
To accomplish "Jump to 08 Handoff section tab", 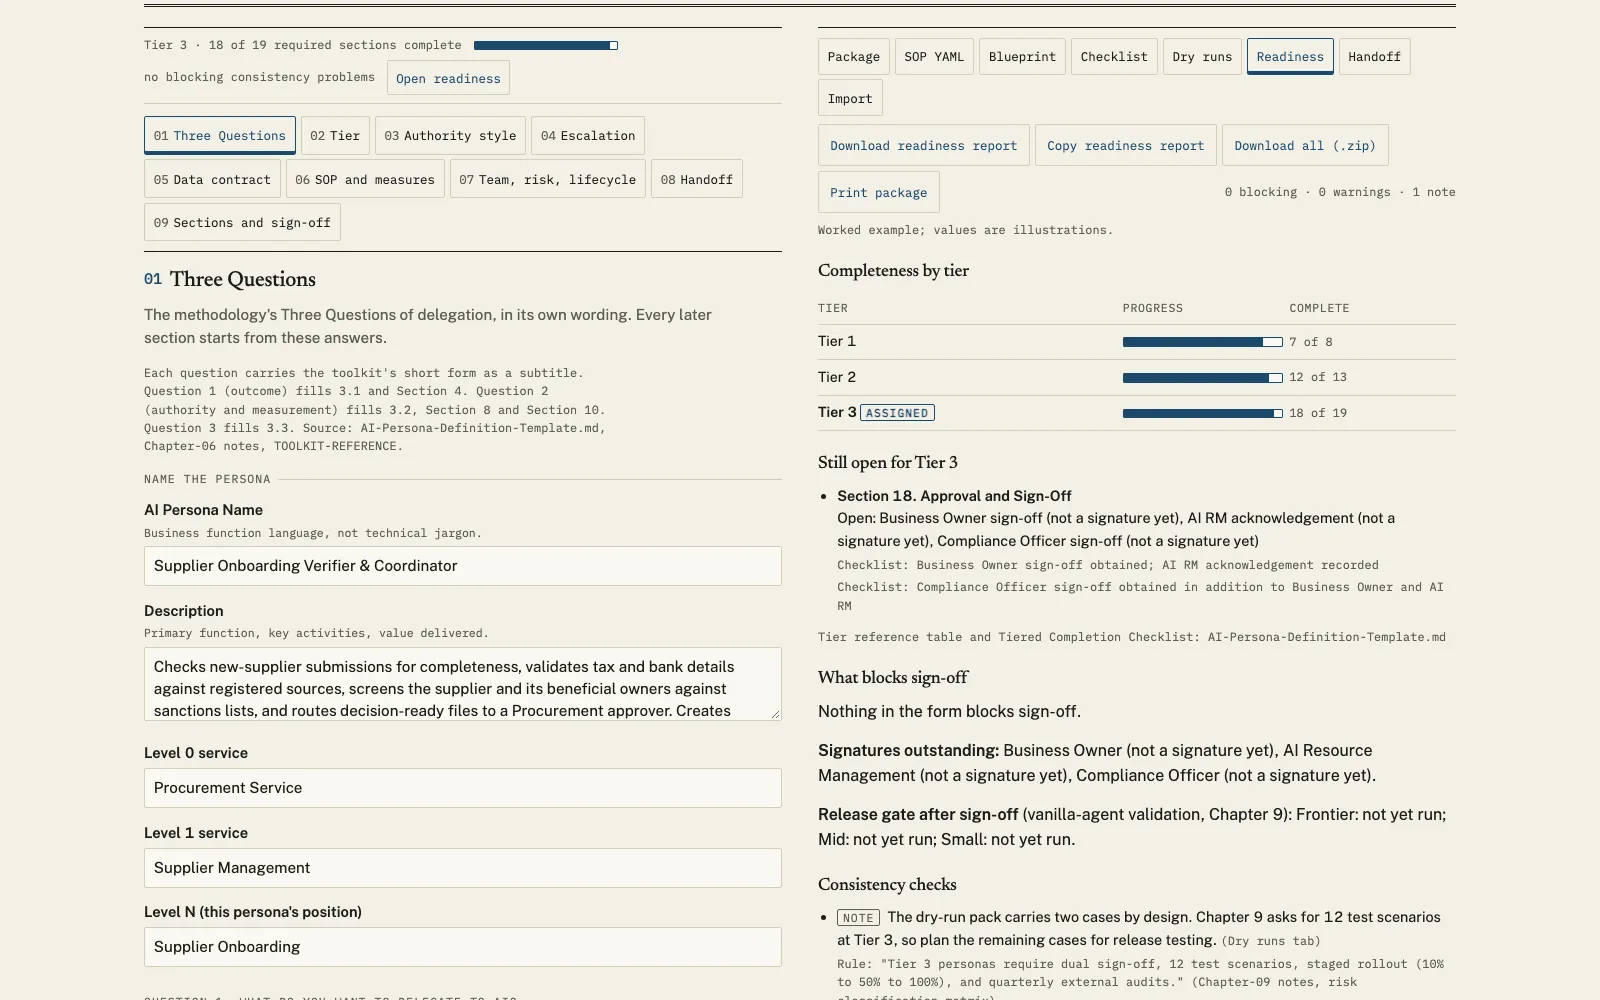I will [x=697, y=180].
